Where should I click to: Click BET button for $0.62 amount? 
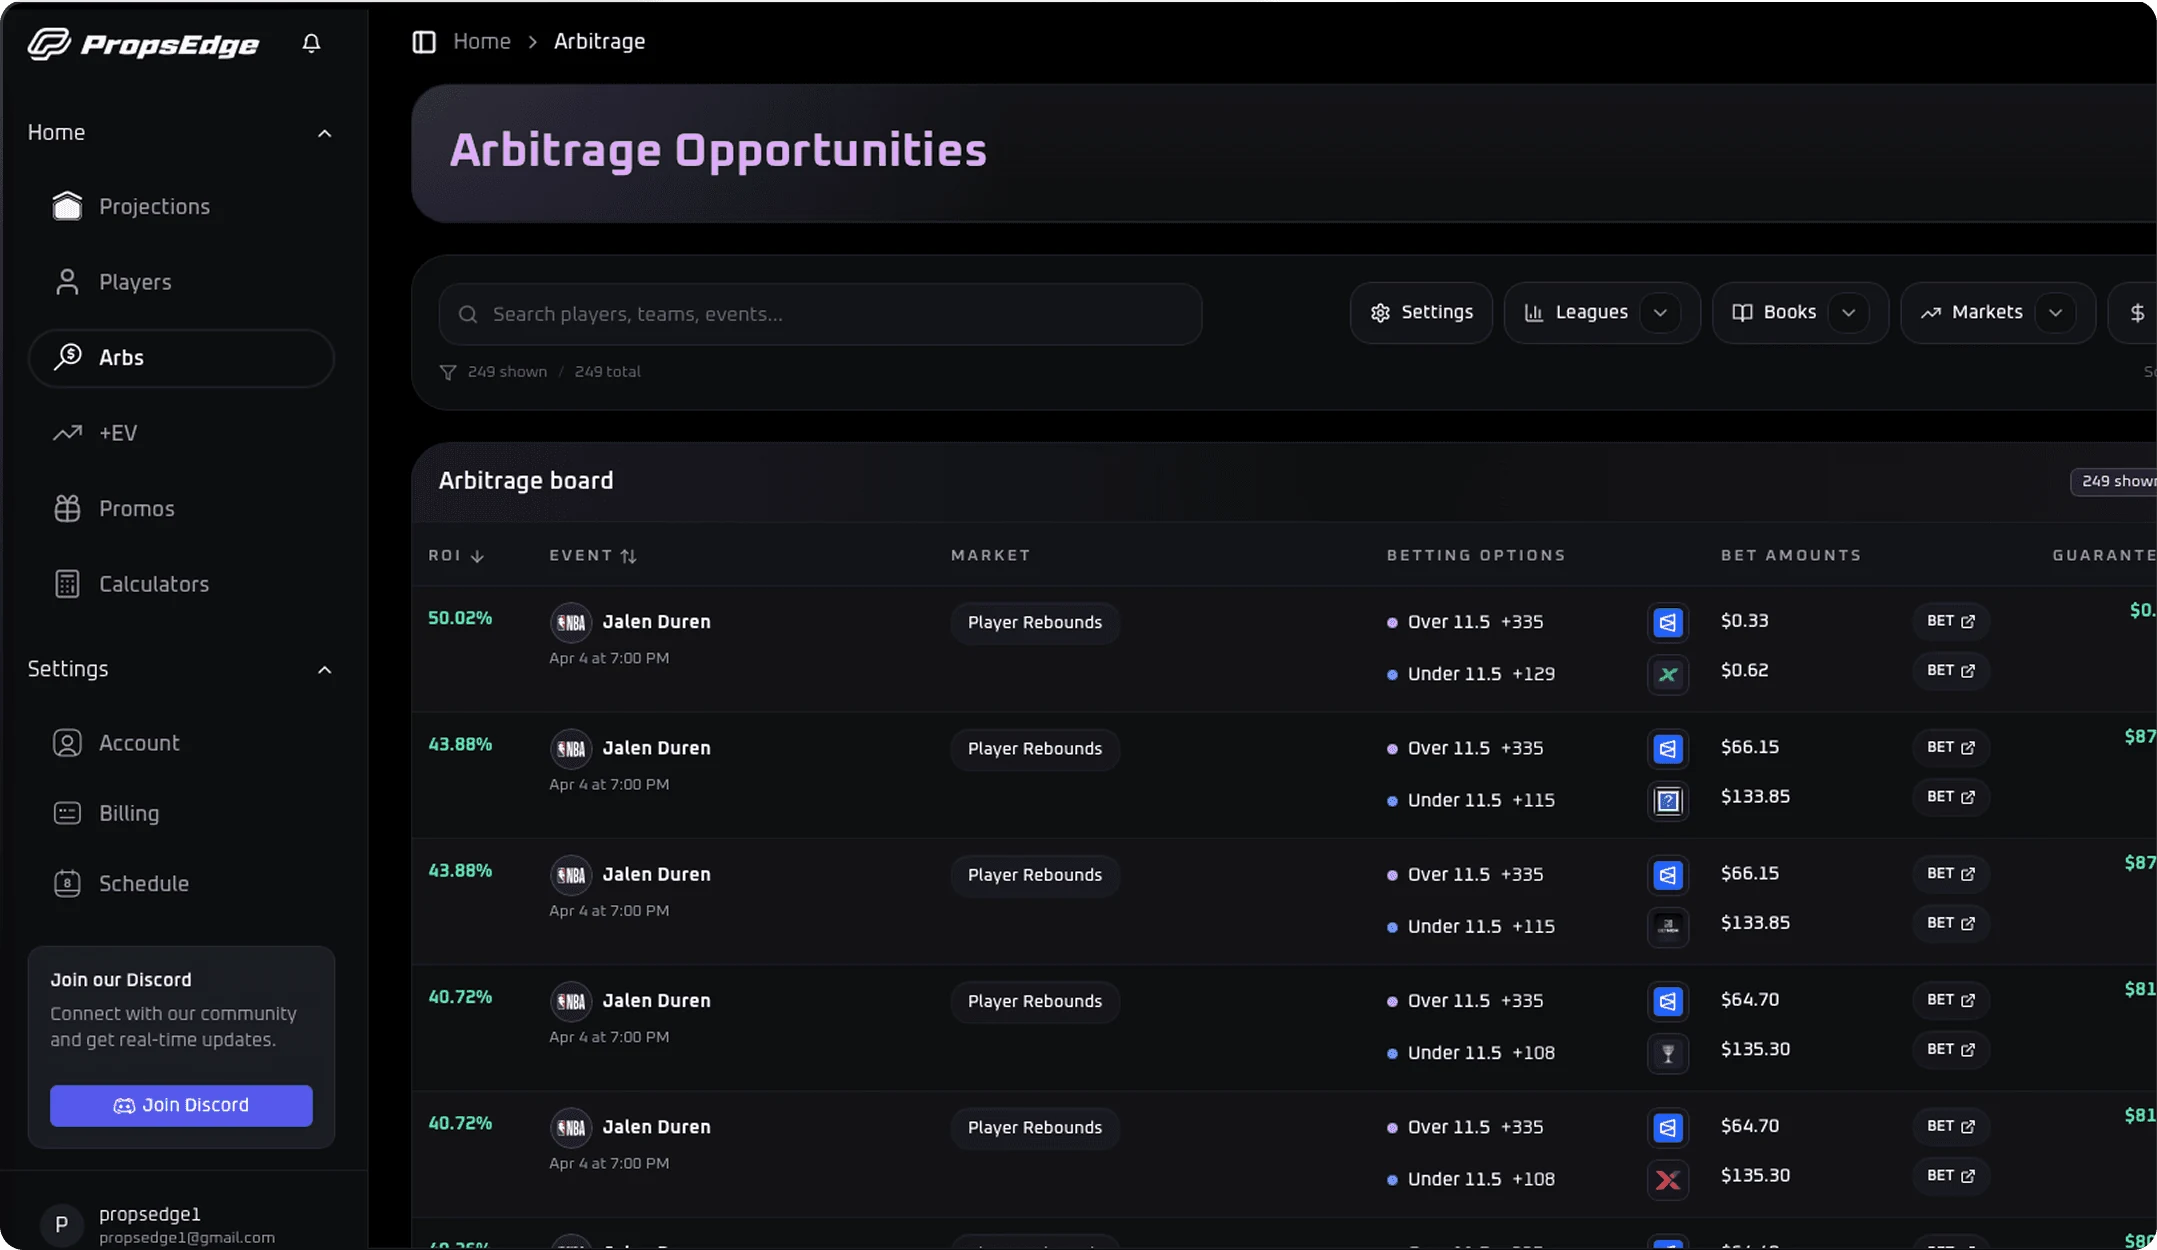[1951, 671]
